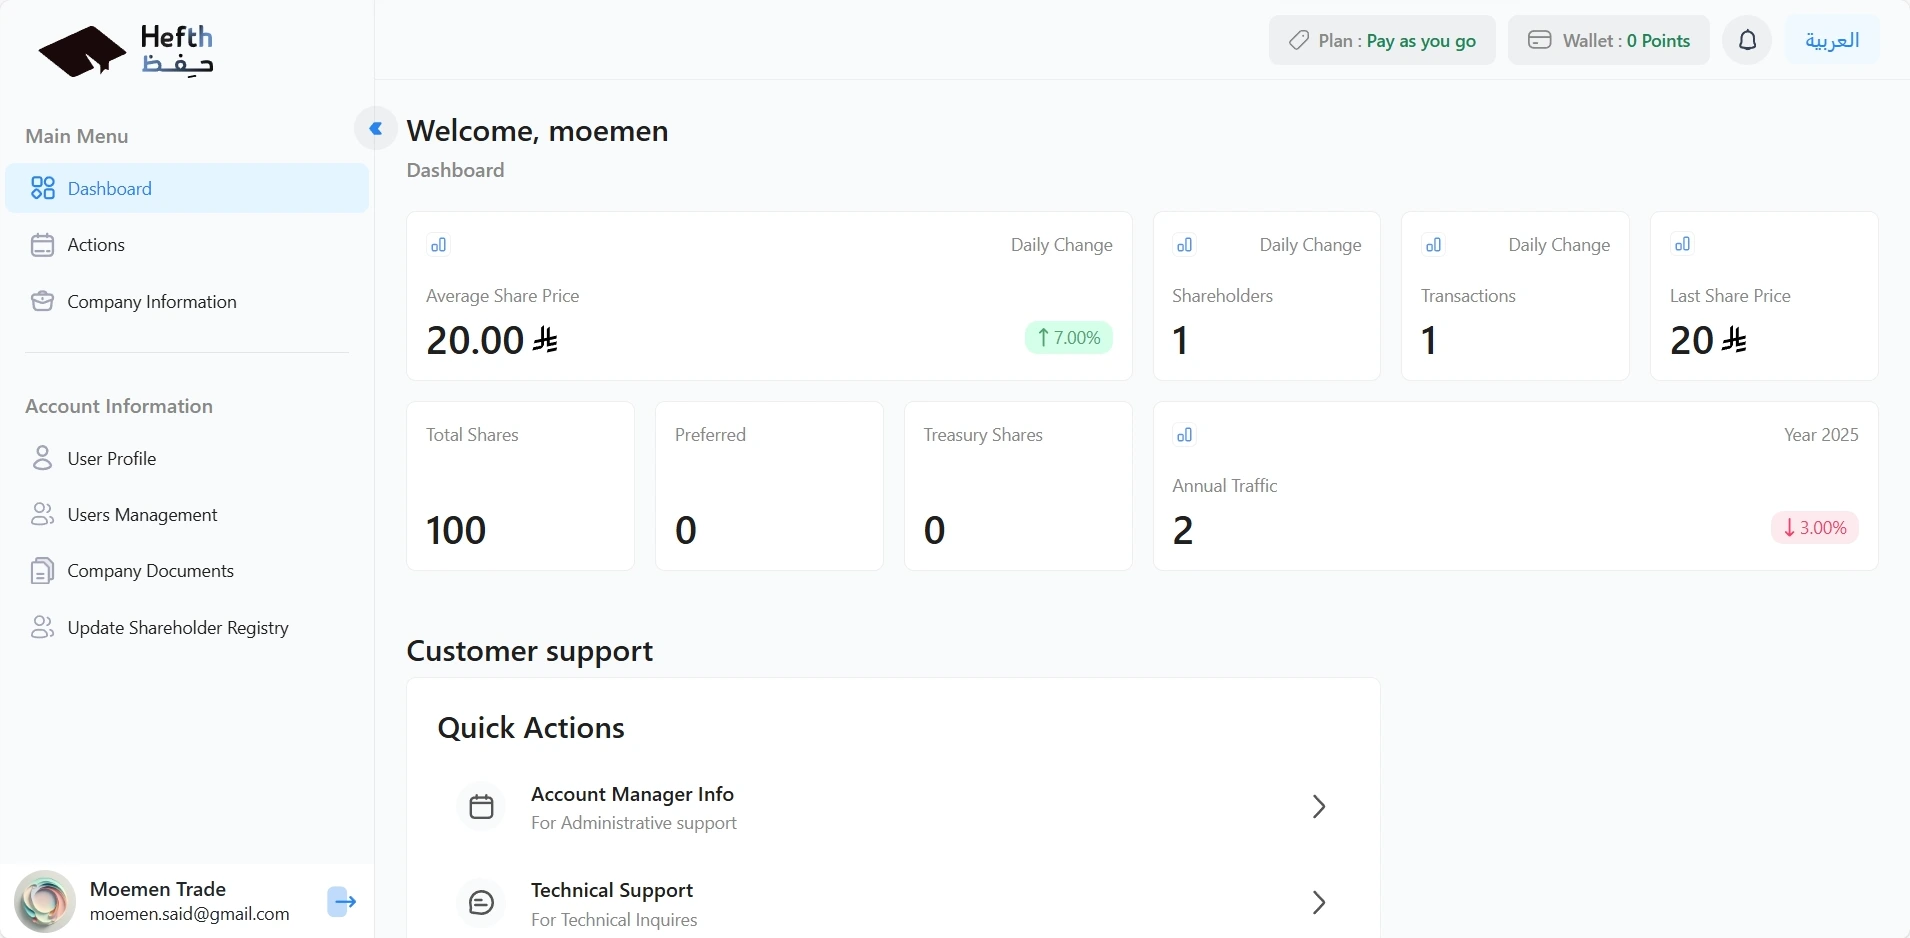Screen dimensions: 1910x938
Task: Switch language to Arabic
Action: [1831, 41]
